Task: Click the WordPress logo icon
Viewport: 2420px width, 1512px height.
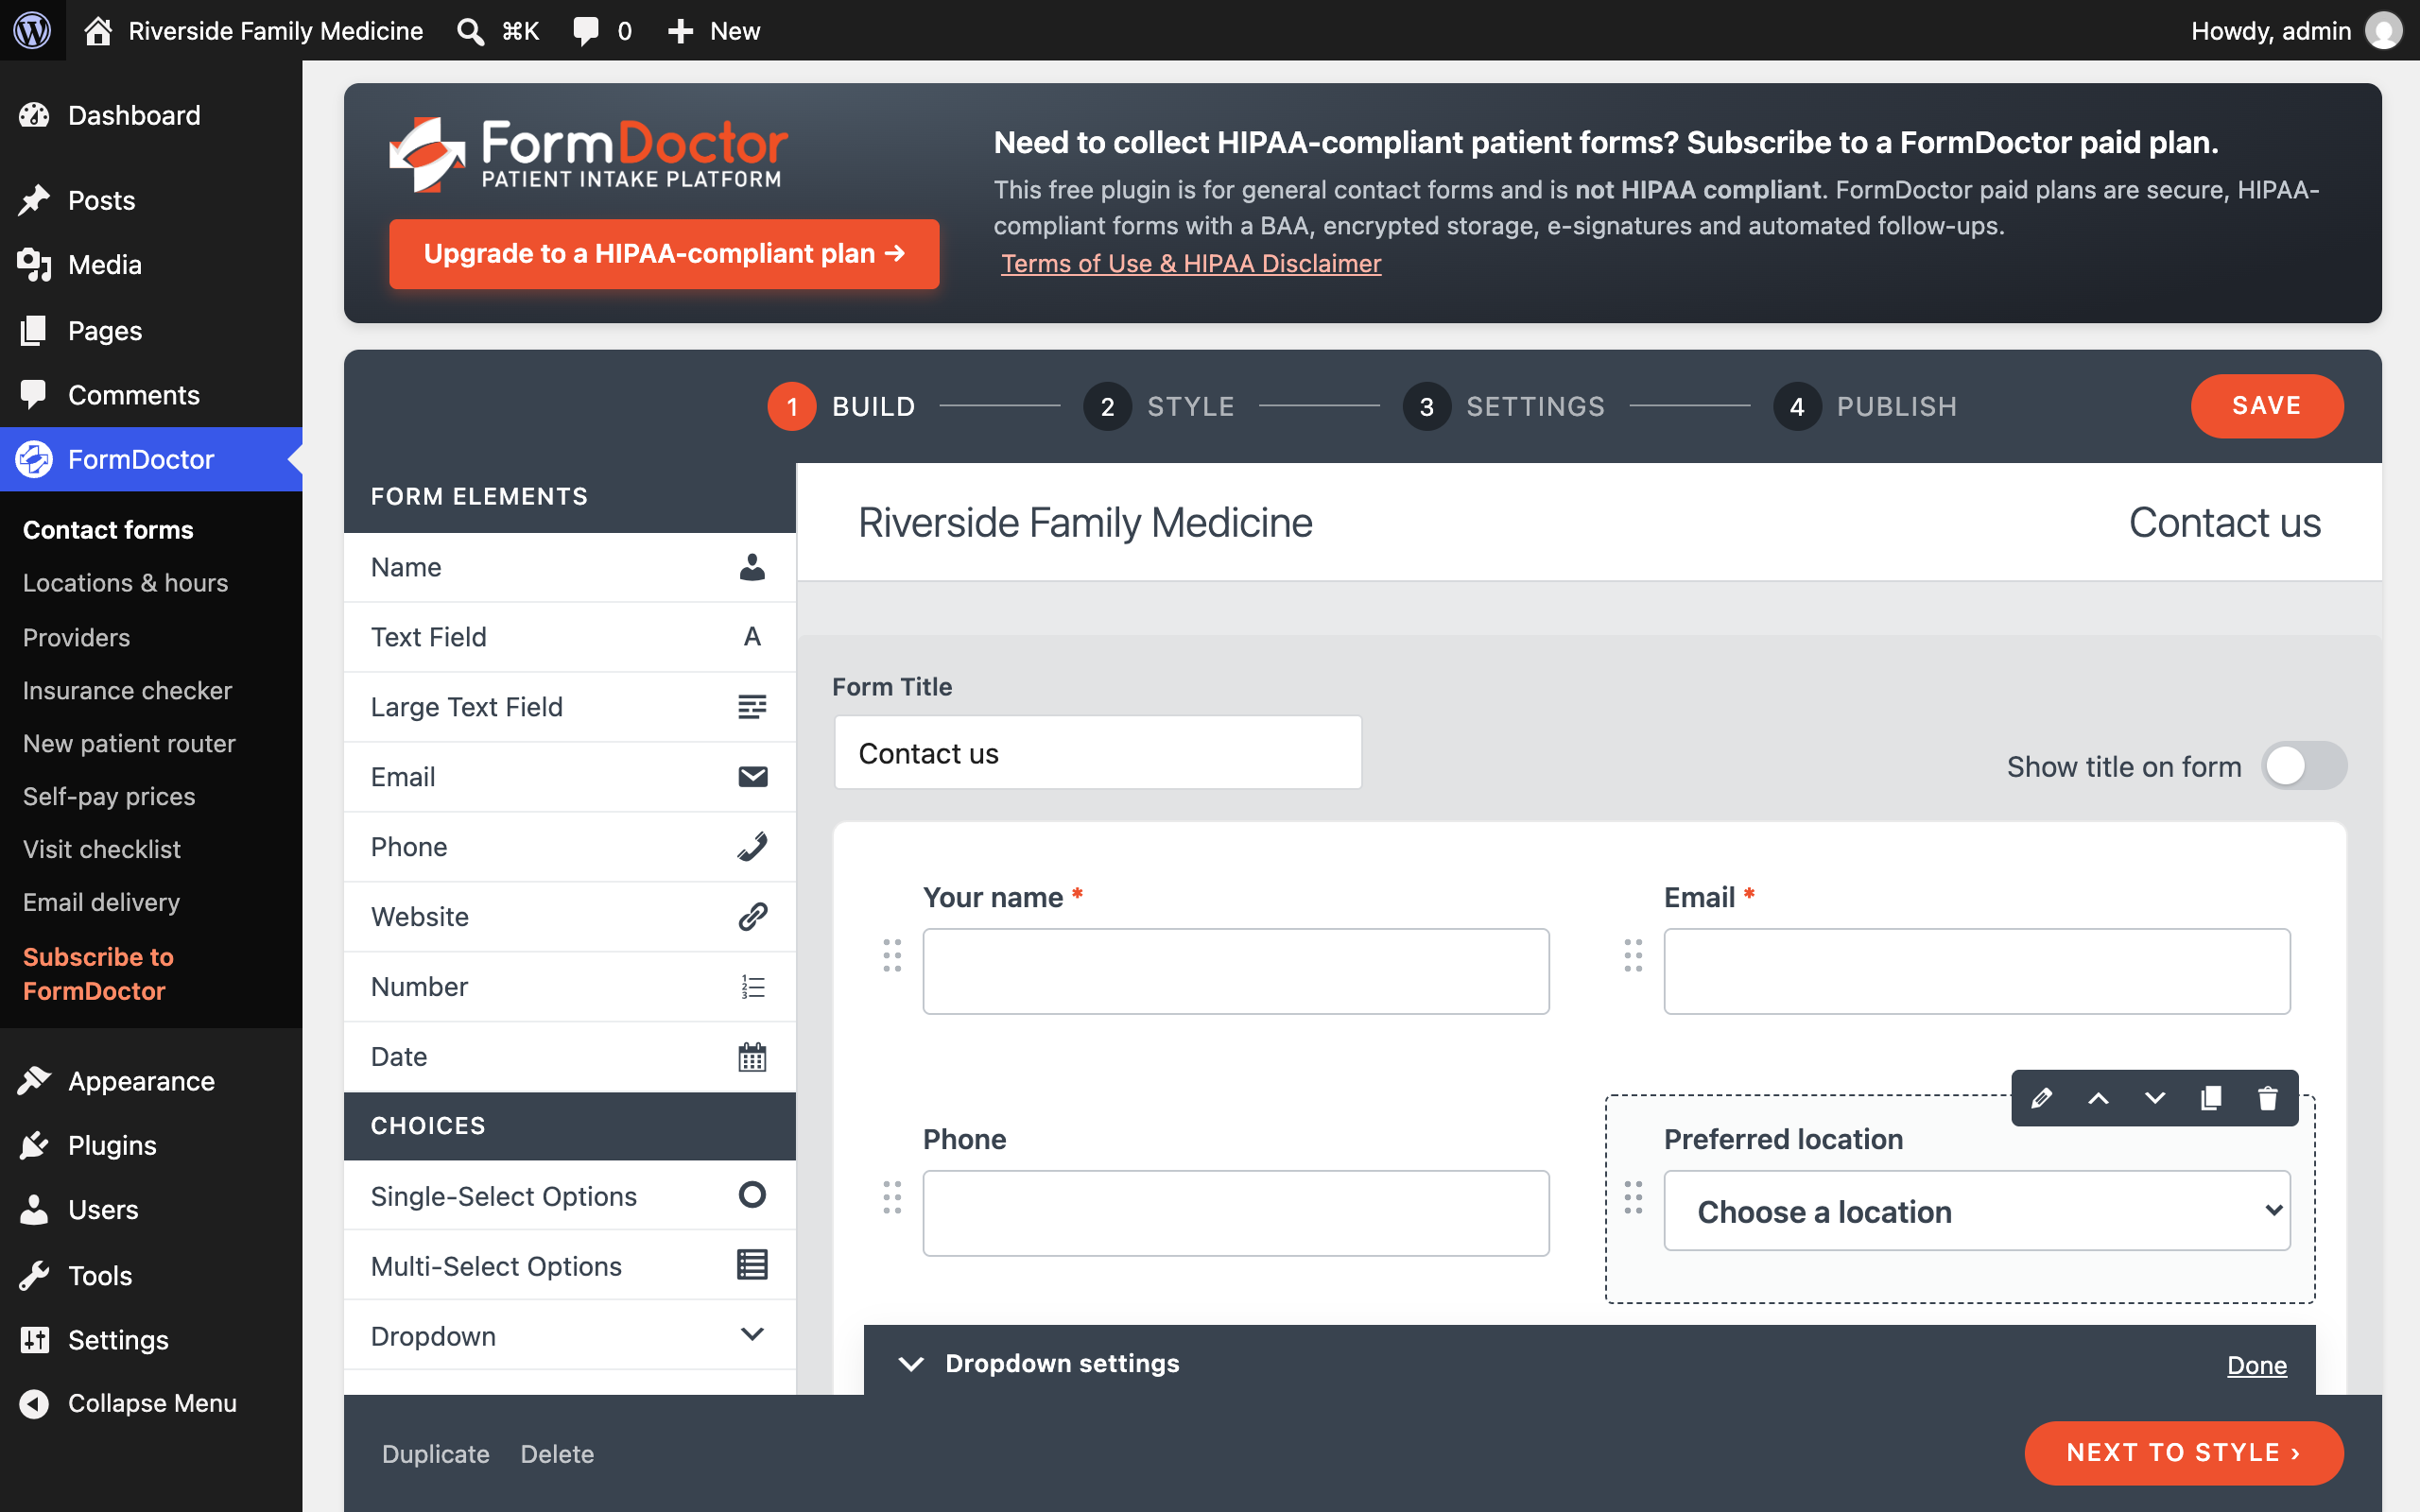Action: [x=32, y=30]
